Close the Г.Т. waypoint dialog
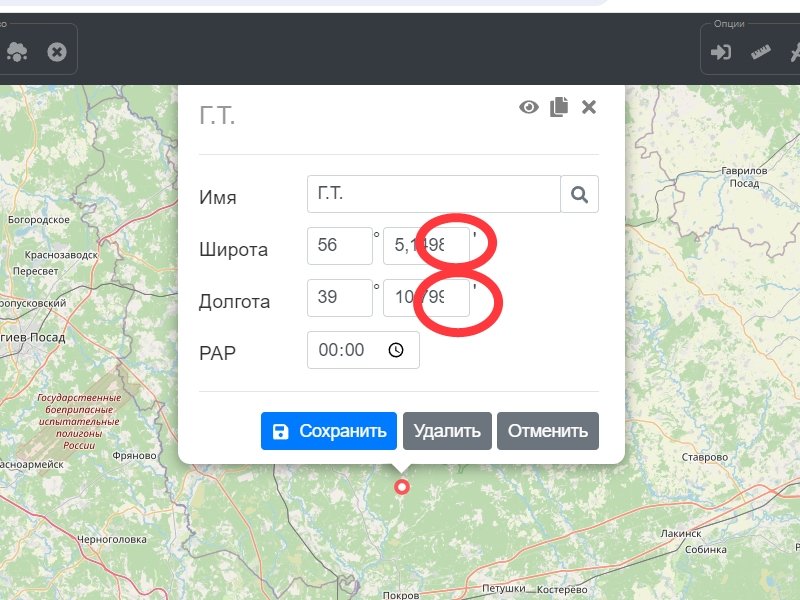 [589, 107]
